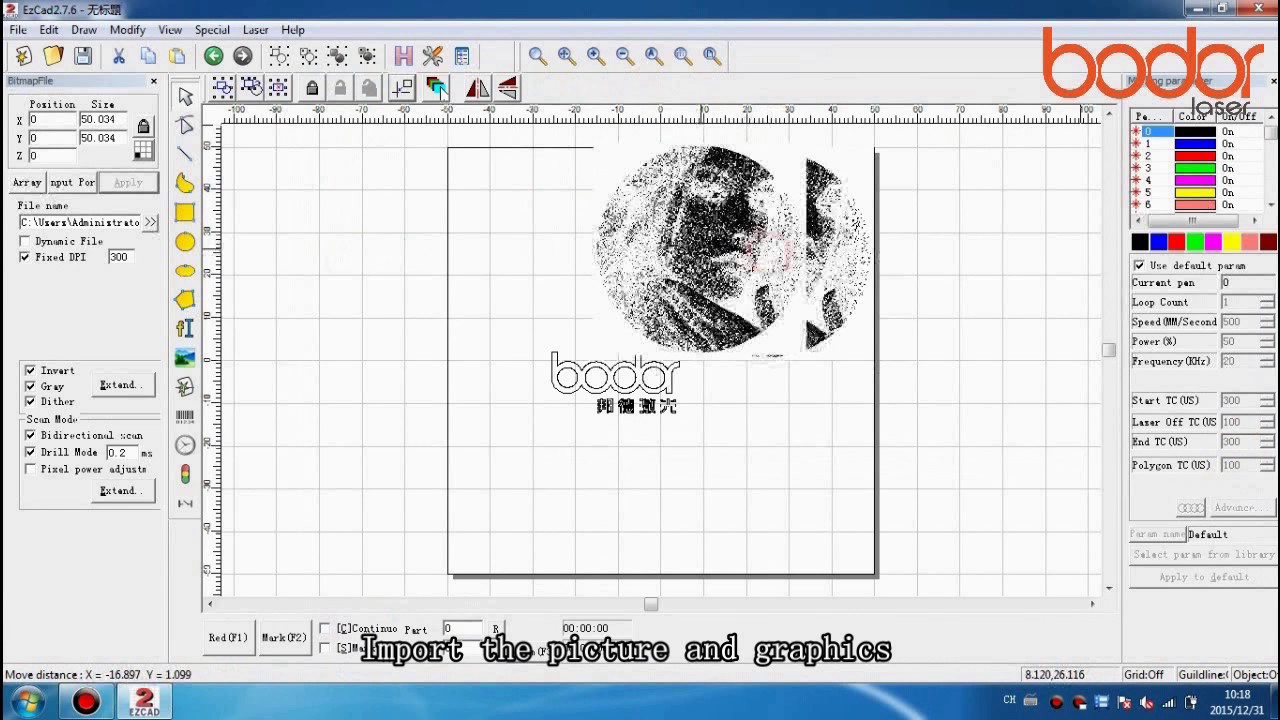Screen dimensions: 1280x720
Task: Click the padlock Lock object icon
Action: tap(312, 88)
